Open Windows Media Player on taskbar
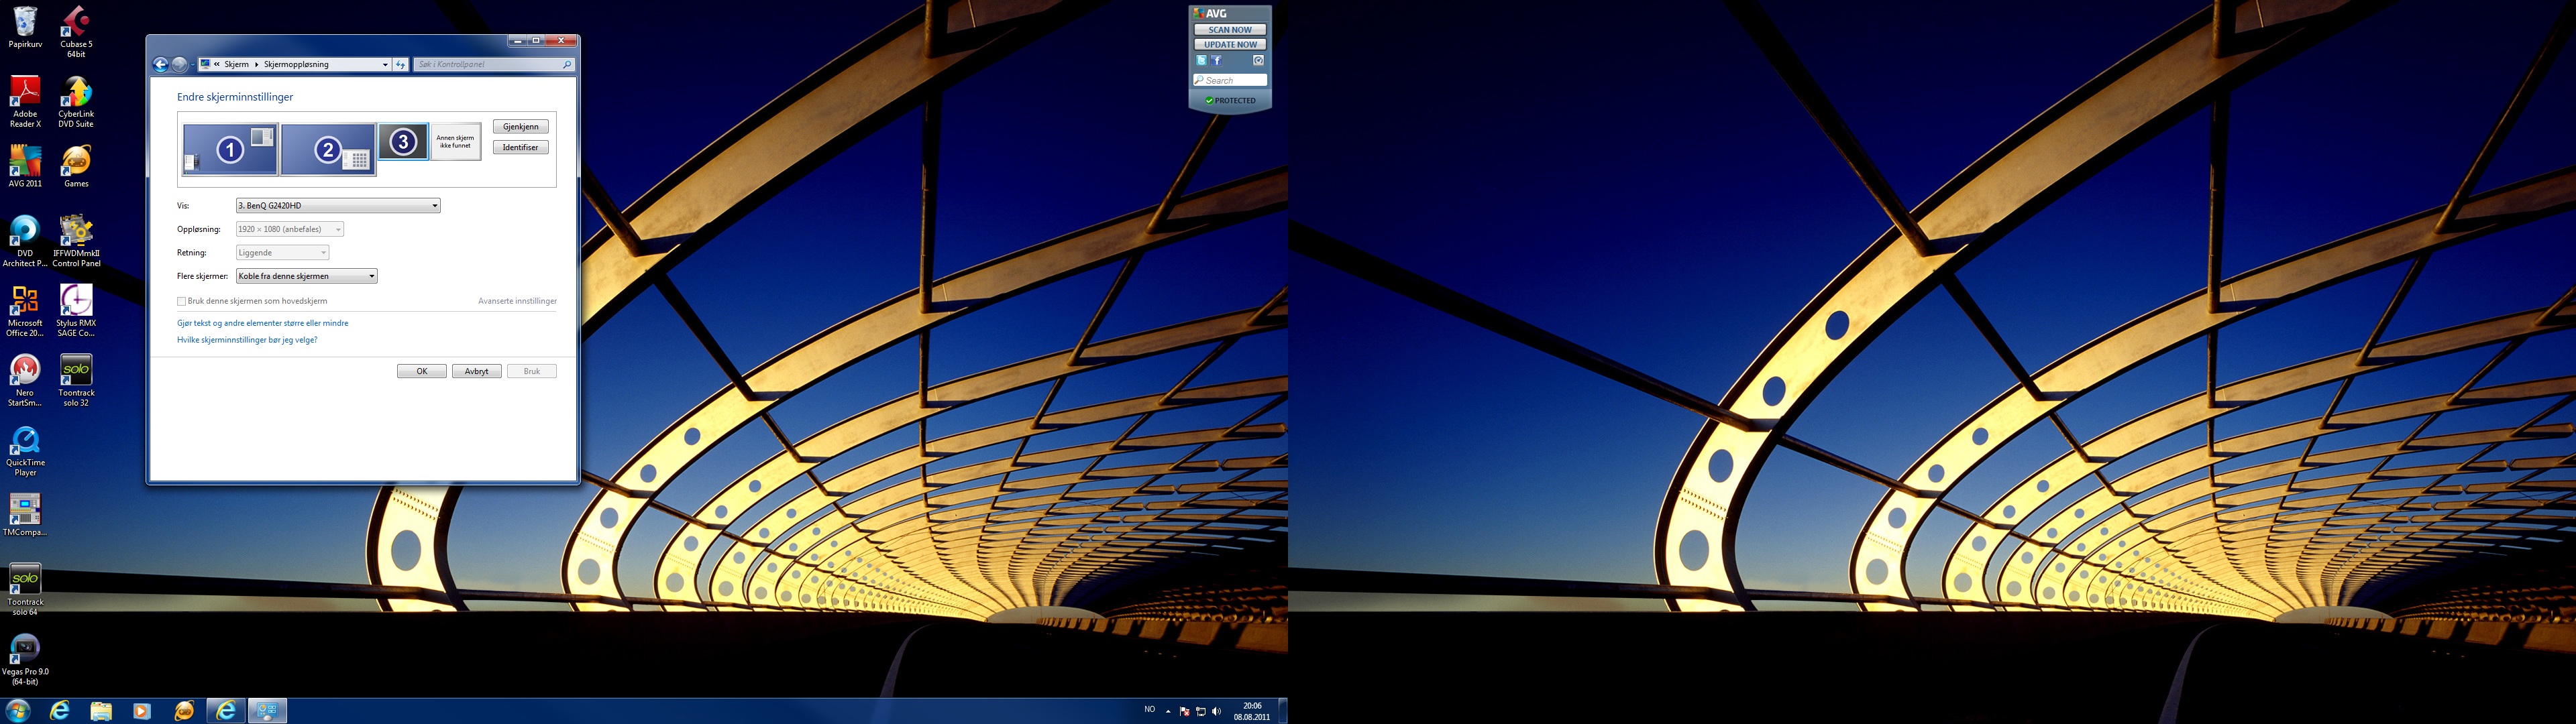The width and height of the screenshot is (2576, 724). click(142, 711)
